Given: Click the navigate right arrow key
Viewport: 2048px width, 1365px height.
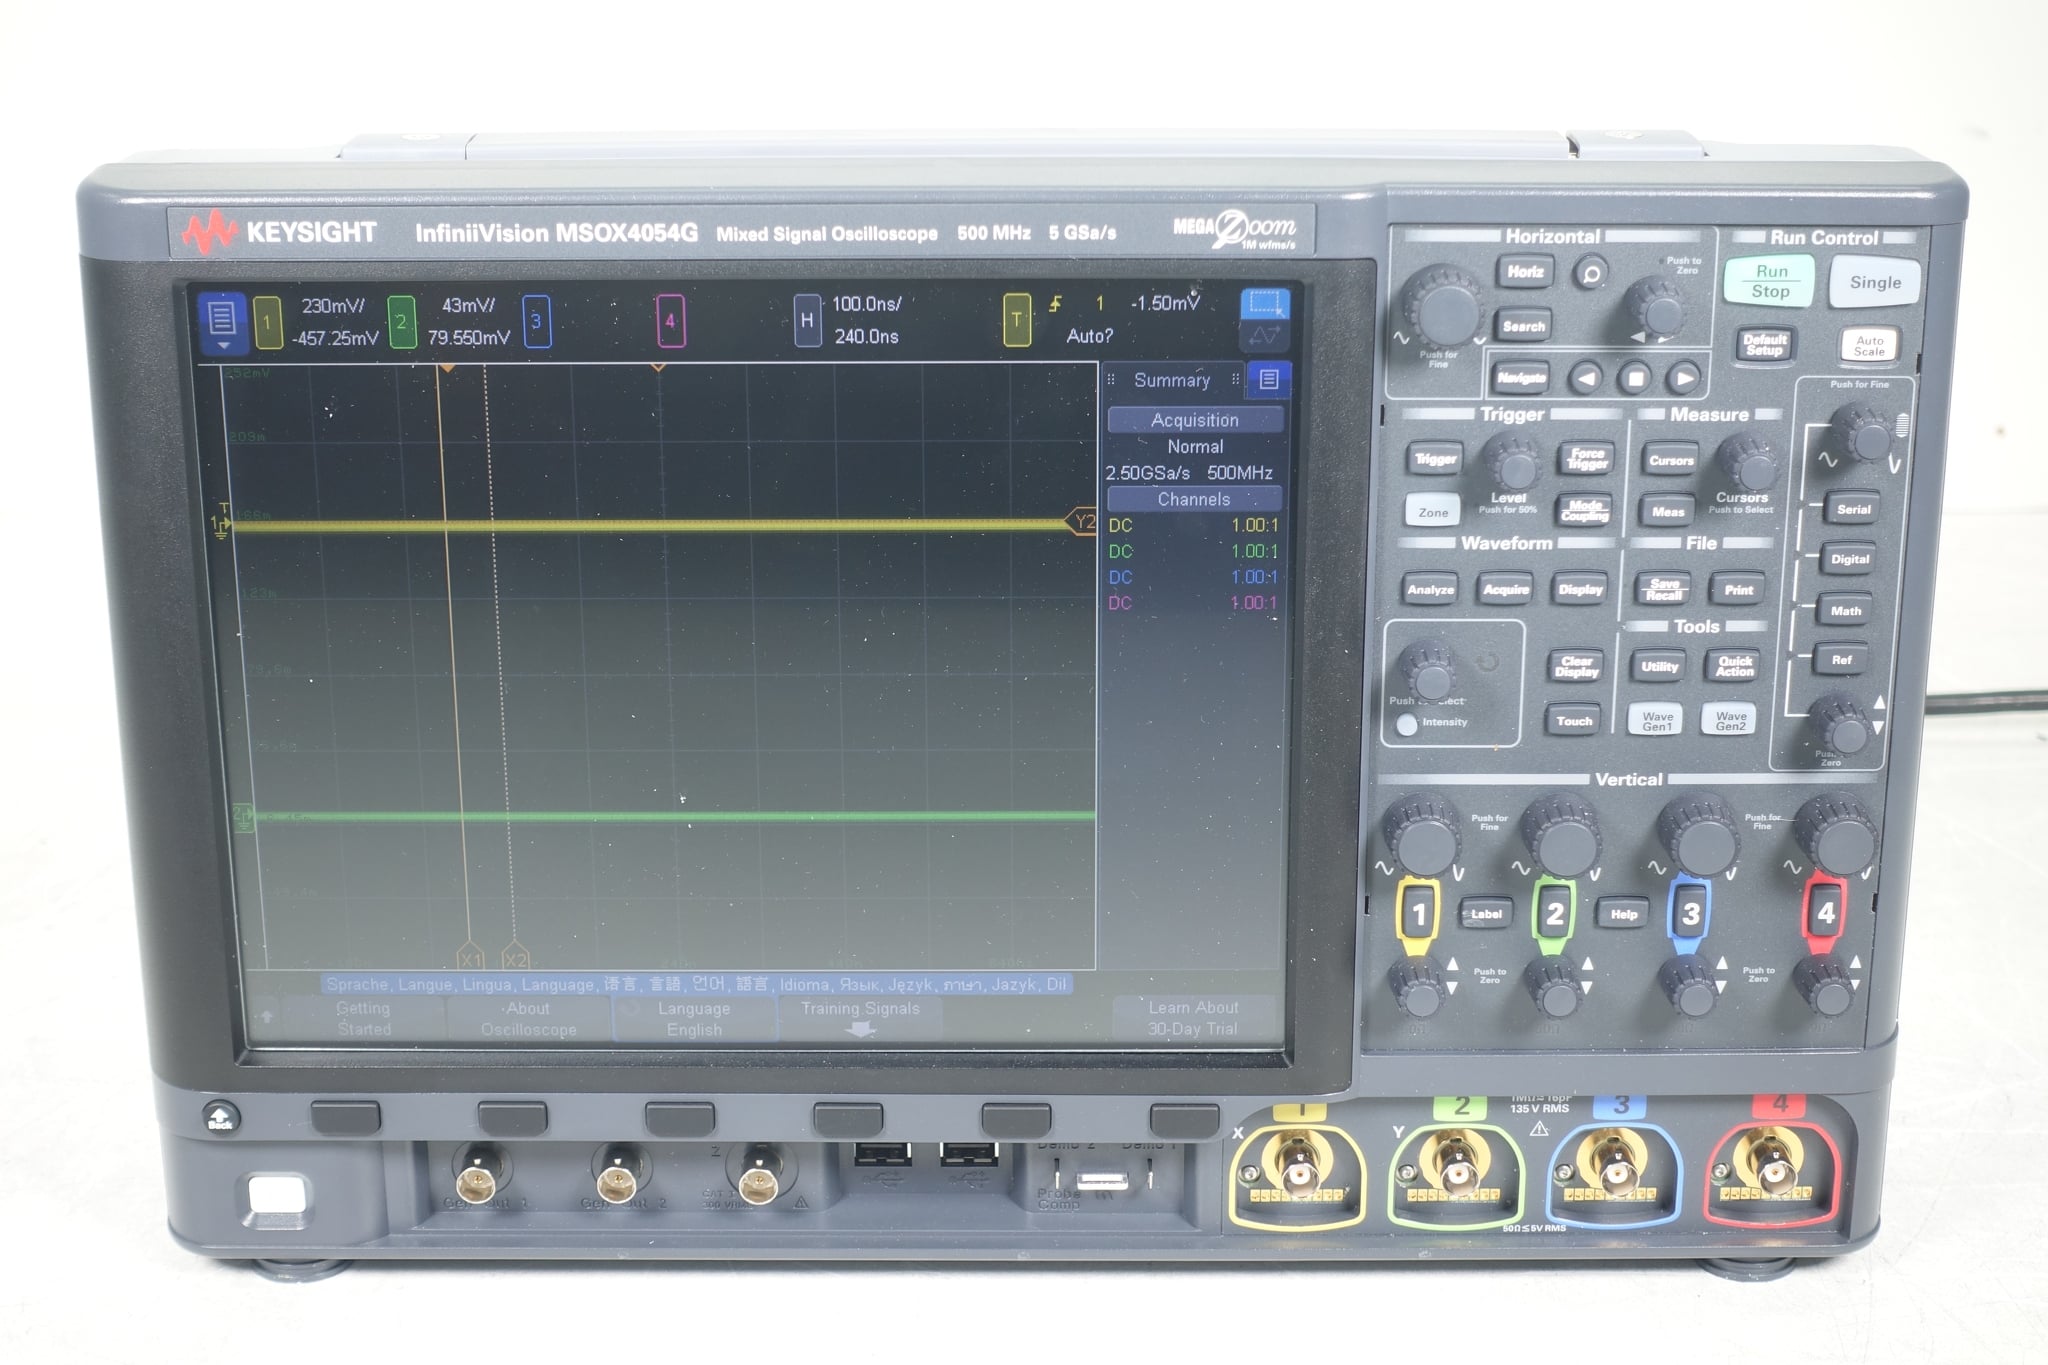Looking at the screenshot, I should tap(1684, 378).
